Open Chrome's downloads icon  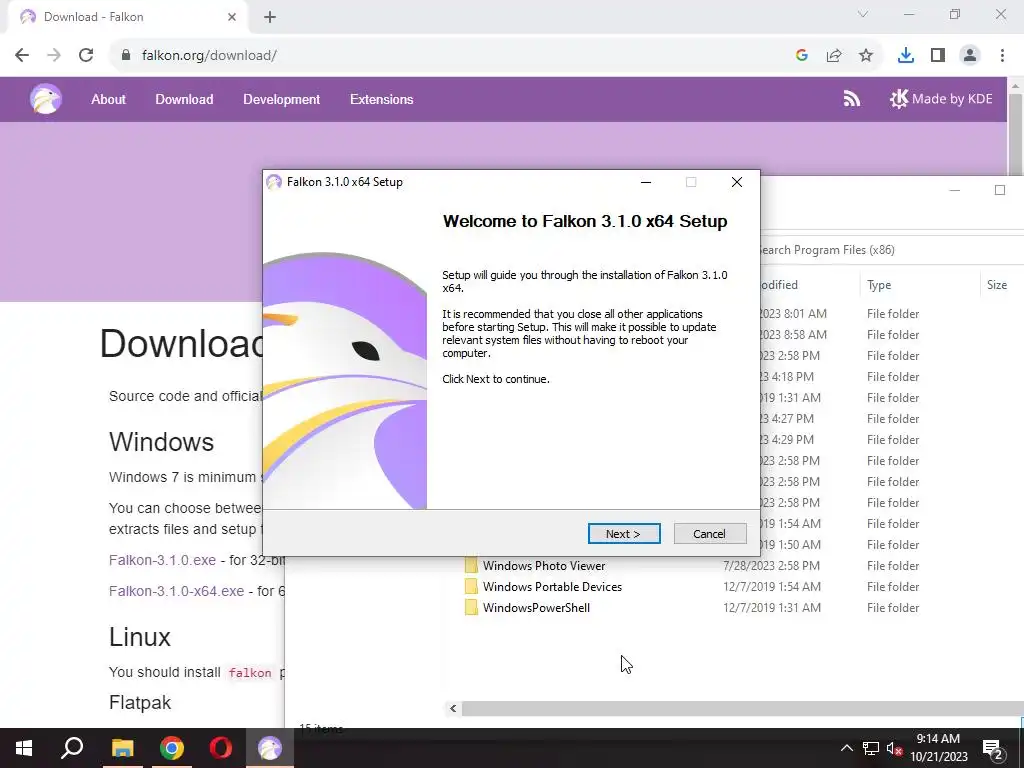(x=906, y=56)
